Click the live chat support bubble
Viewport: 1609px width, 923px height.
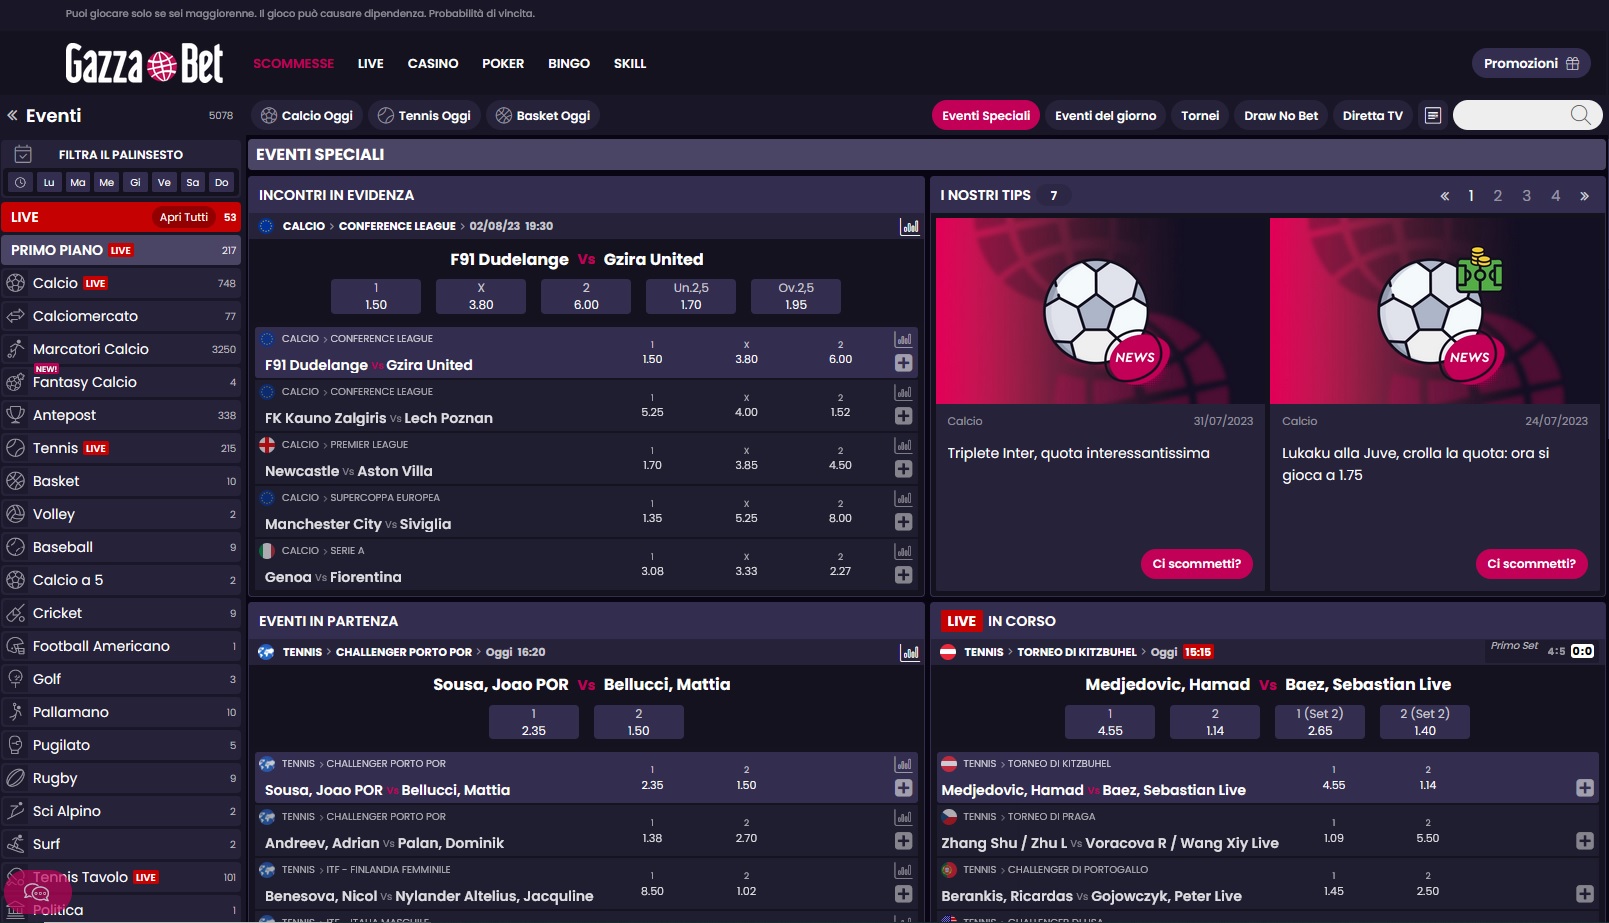pos(36,893)
